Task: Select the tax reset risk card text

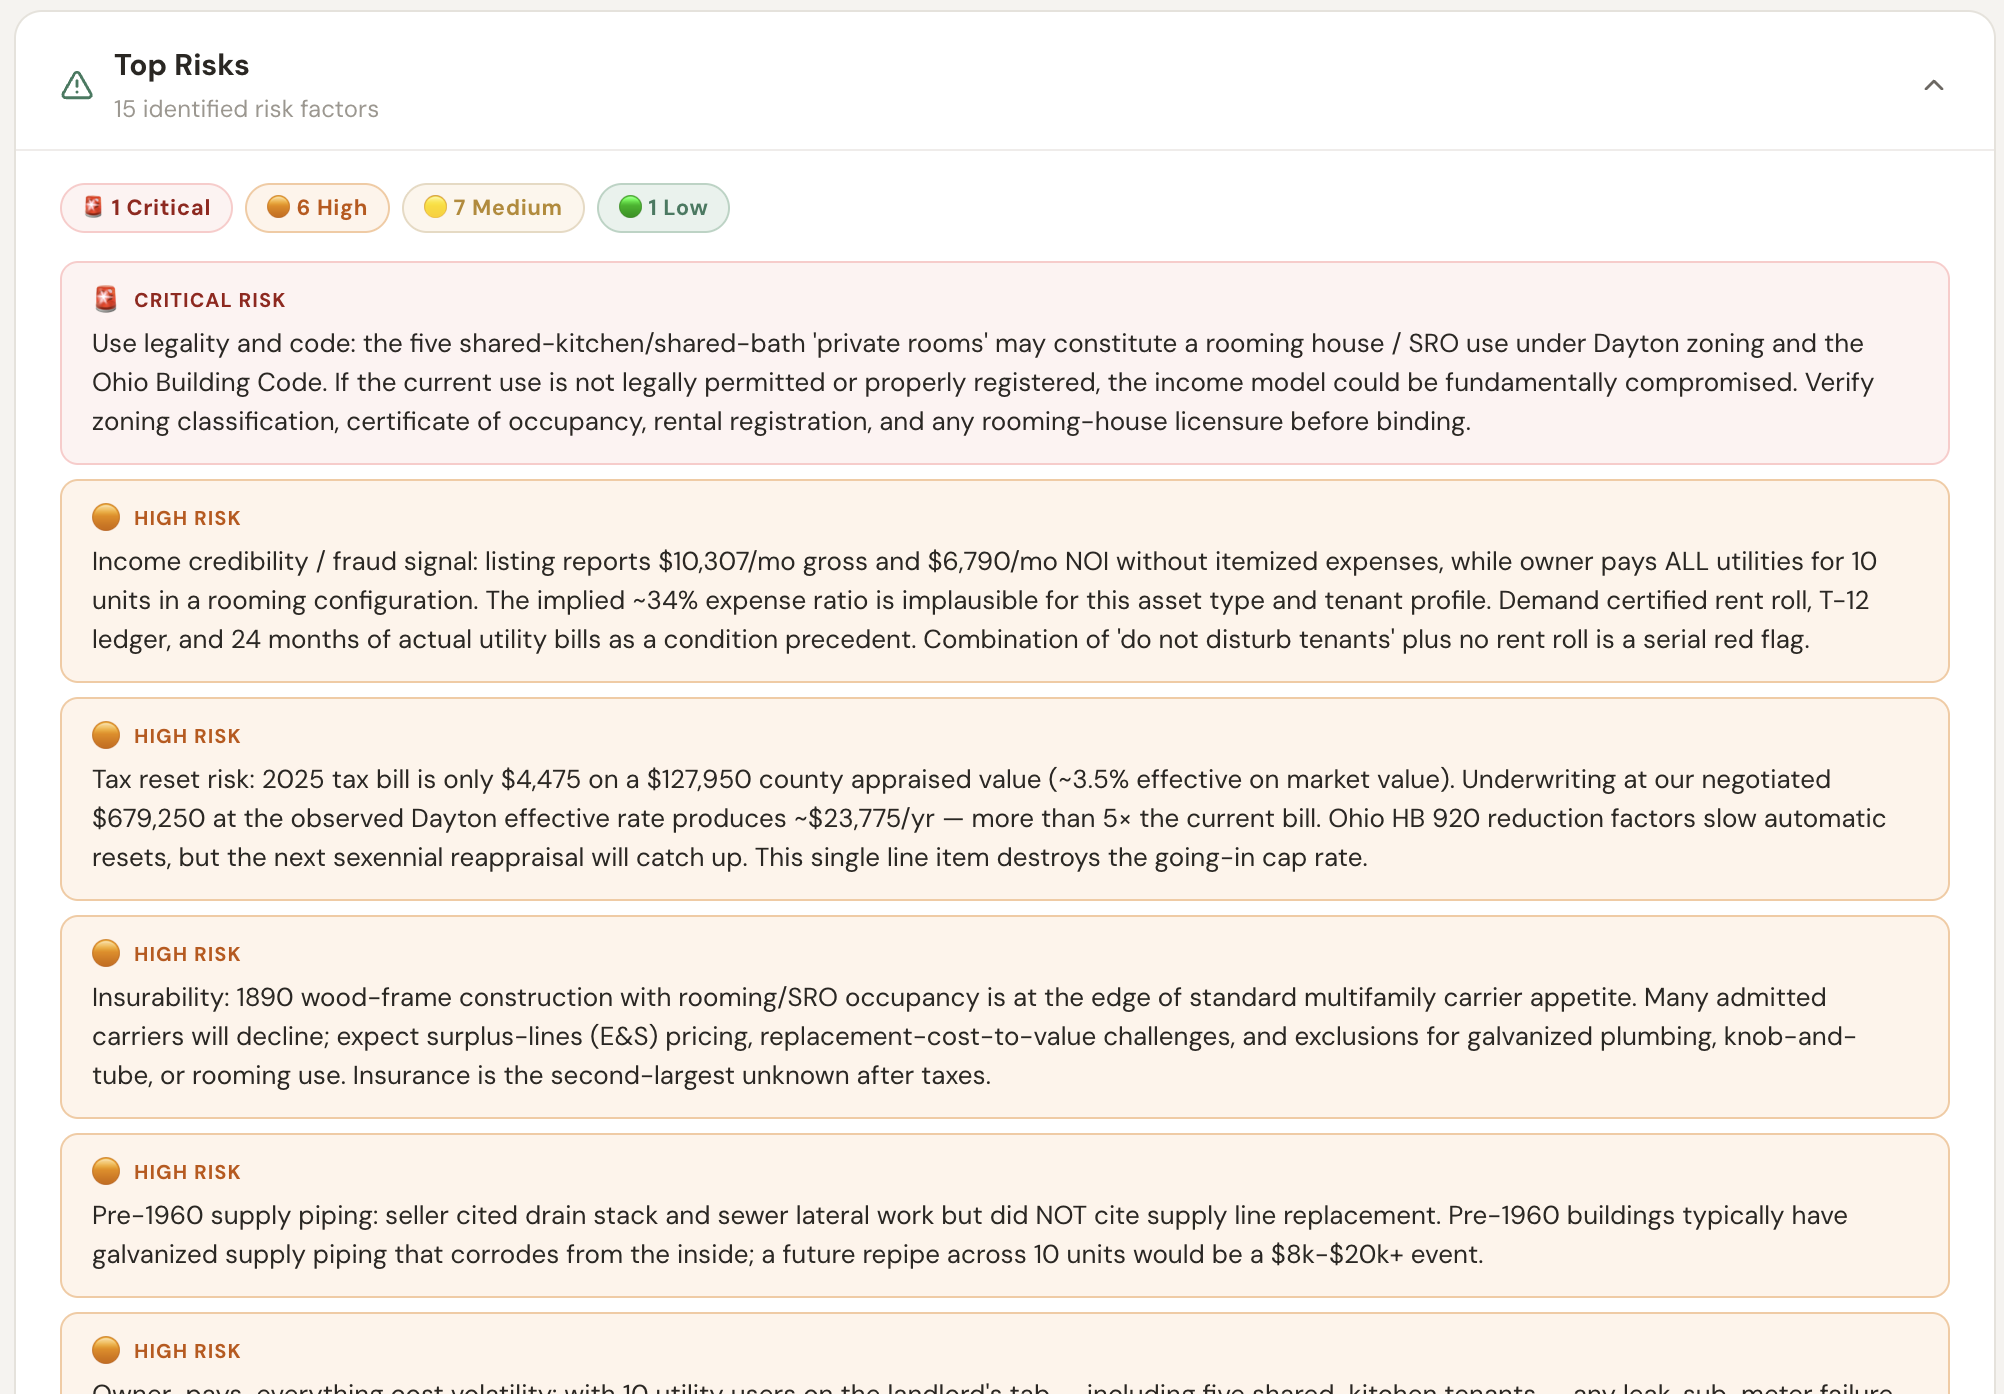Action: click(989, 818)
